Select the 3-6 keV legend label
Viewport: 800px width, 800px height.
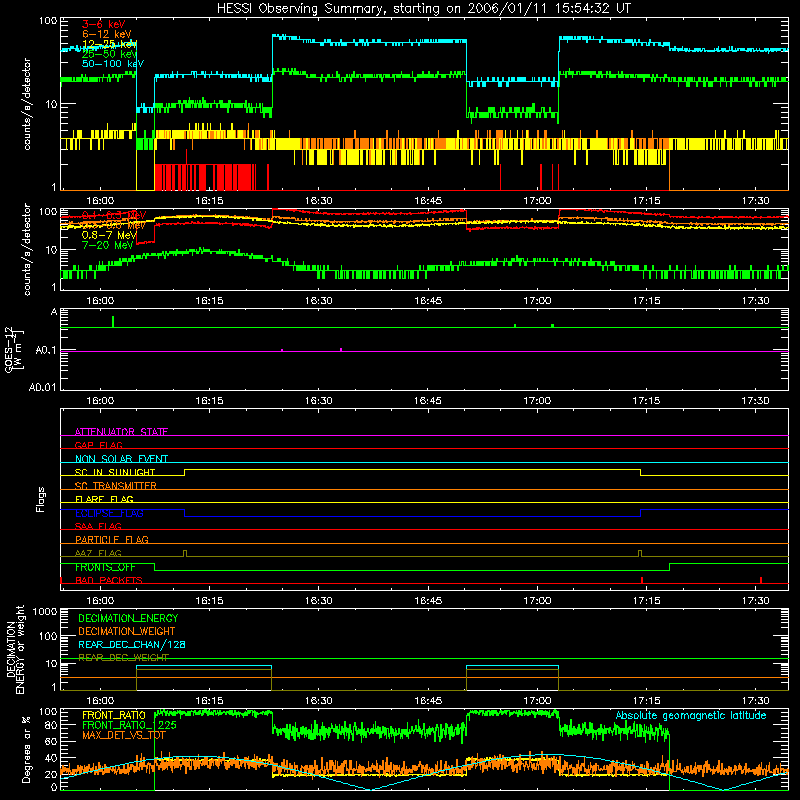pyautogui.click(x=104, y=24)
